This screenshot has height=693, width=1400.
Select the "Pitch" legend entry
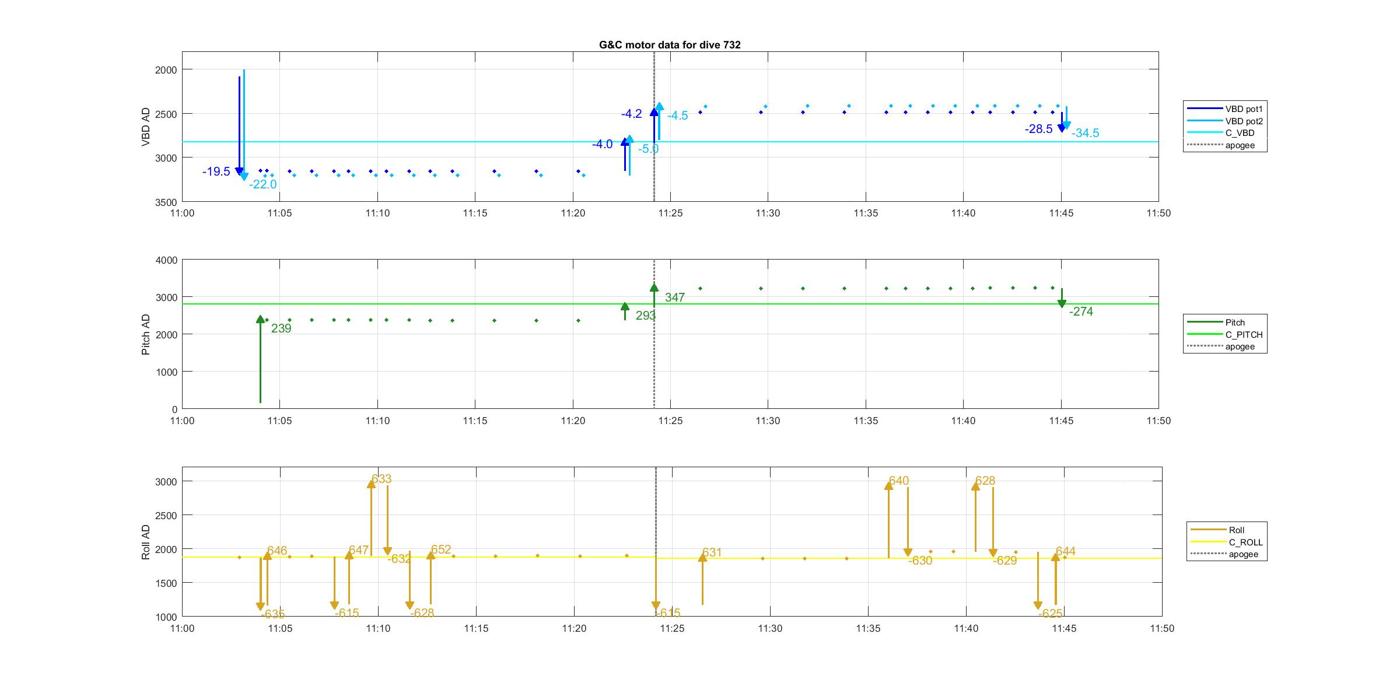[x=1216, y=322]
